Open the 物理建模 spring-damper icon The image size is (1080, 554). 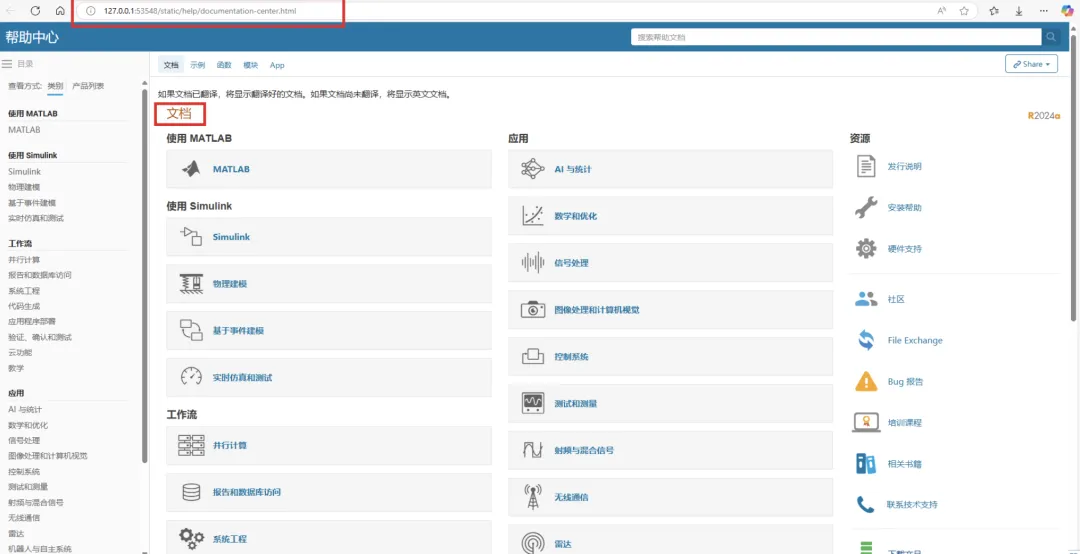click(x=191, y=283)
